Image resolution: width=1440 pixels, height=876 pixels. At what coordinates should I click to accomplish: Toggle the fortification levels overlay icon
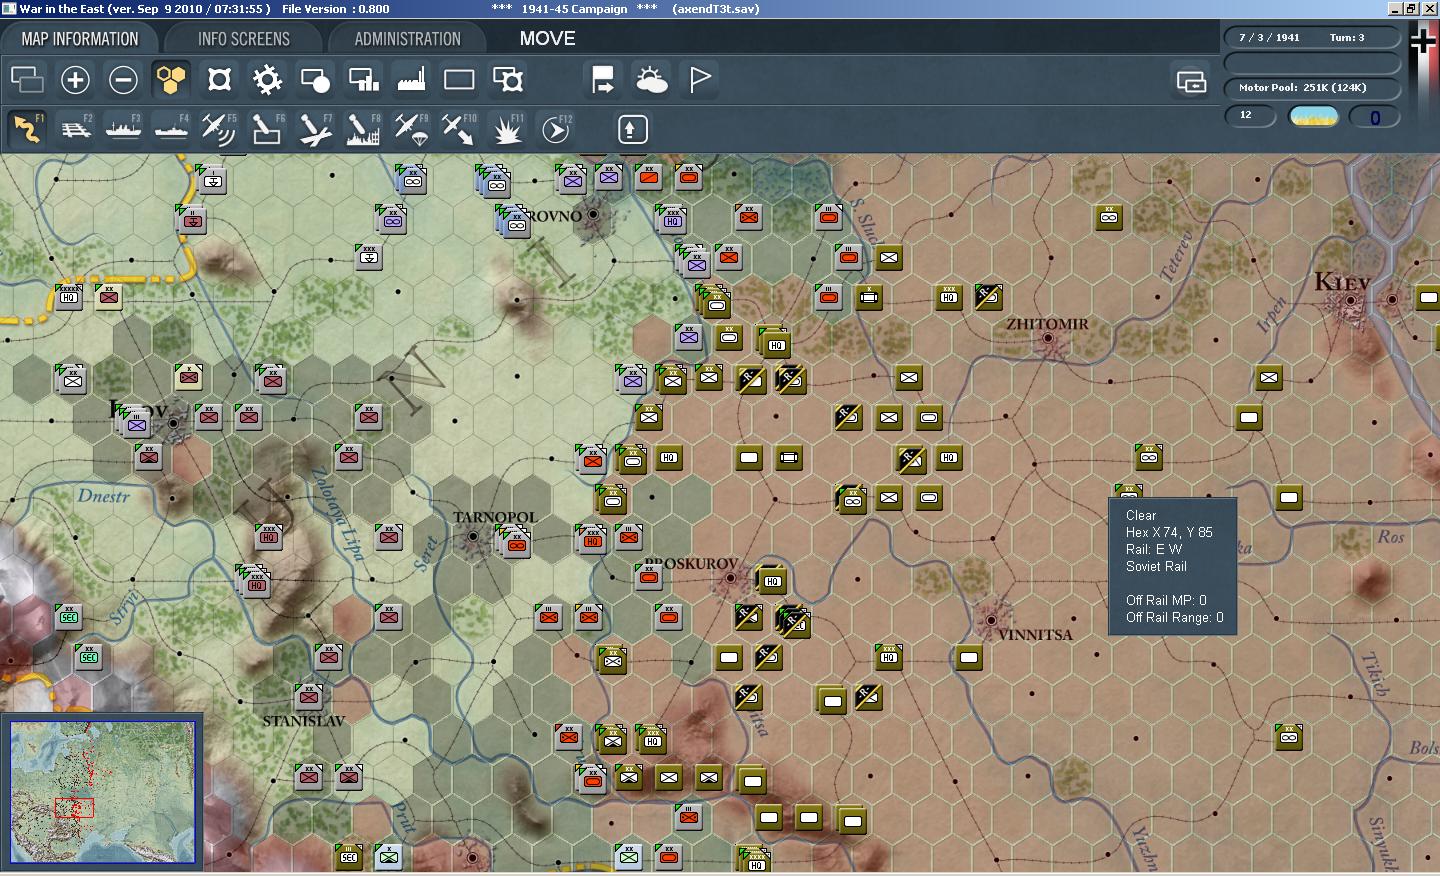pyautogui.click(x=219, y=79)
